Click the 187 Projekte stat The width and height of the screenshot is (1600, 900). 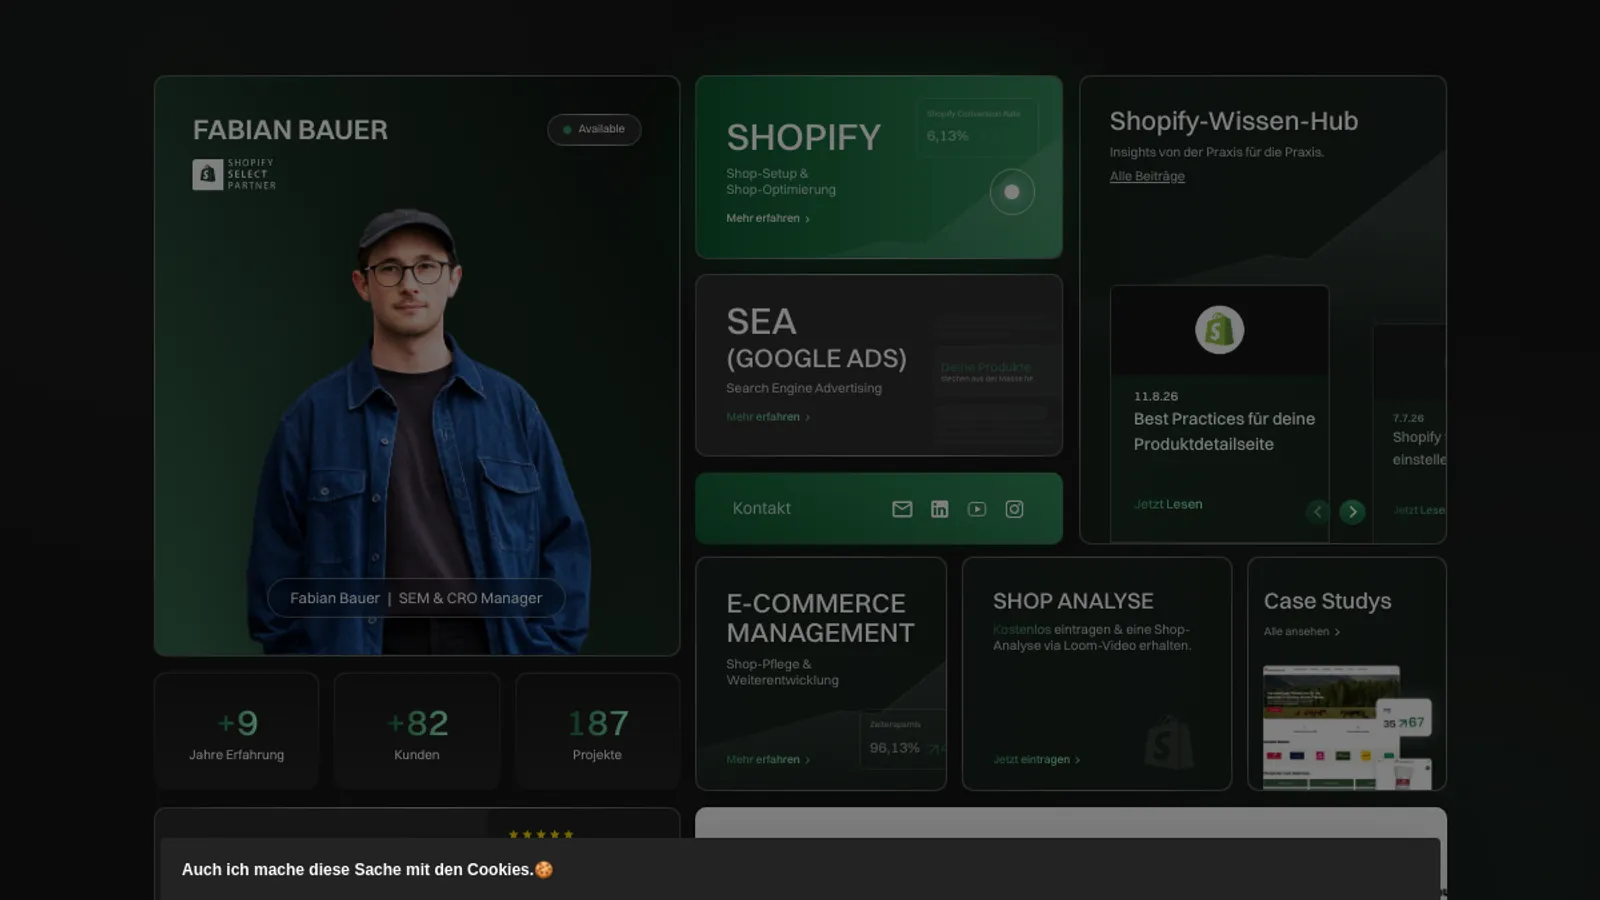pos(597,732)
